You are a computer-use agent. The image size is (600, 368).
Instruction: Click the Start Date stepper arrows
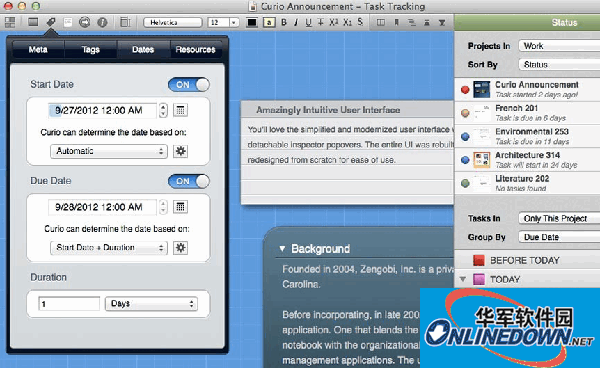[163, 111]
